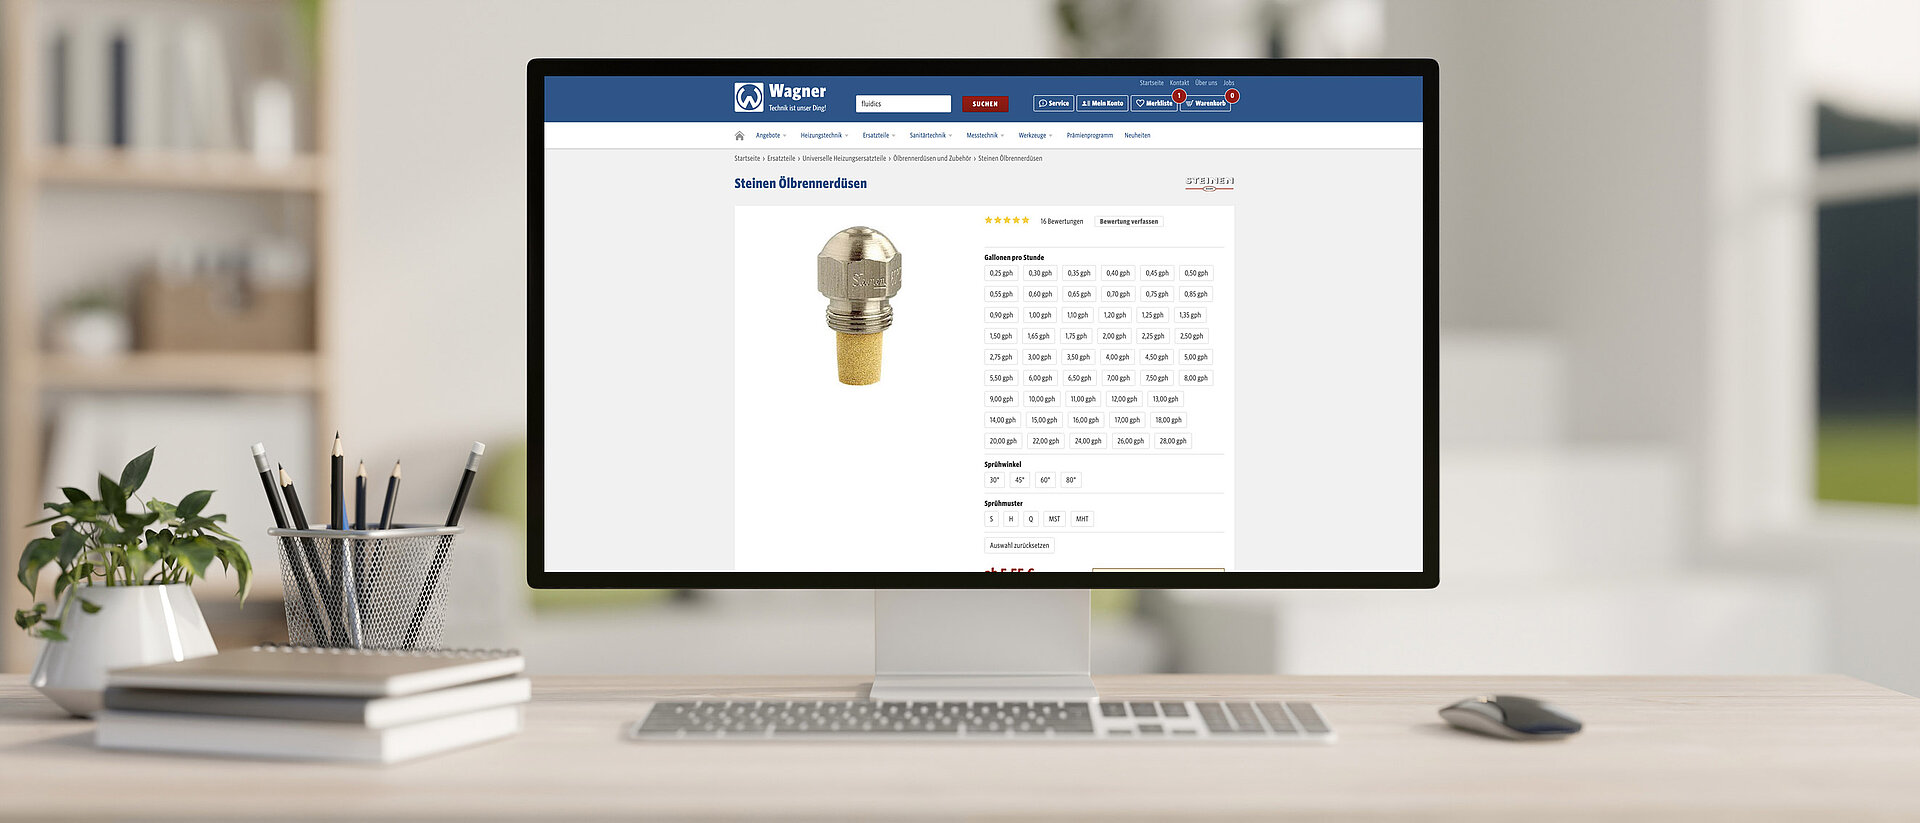Select the 0,25 gph option
Image resolution: width=1920 pixels, height=823 pixels.
(1000, 273)
